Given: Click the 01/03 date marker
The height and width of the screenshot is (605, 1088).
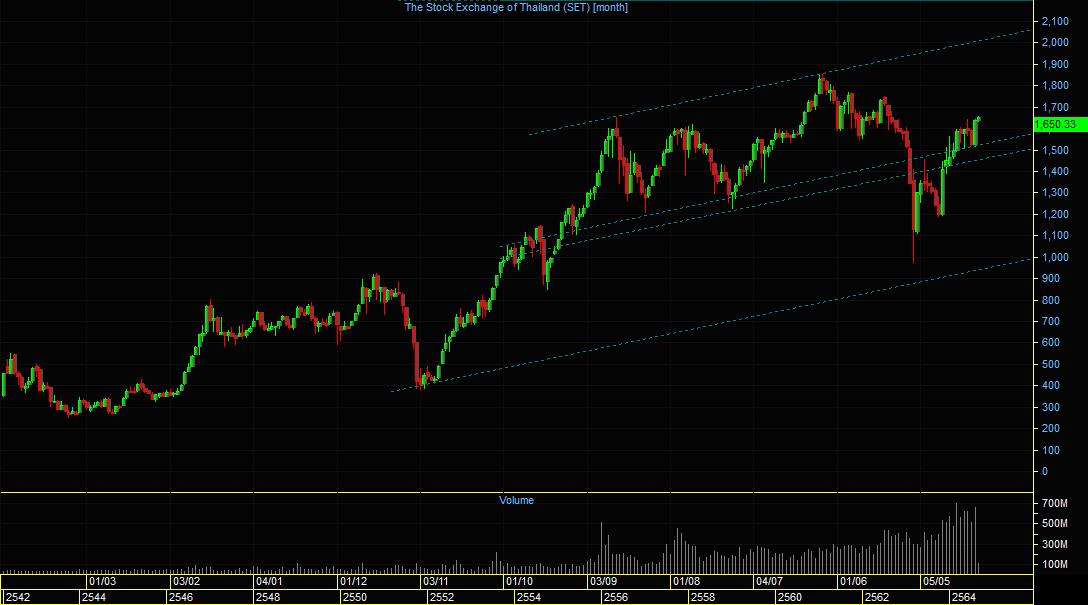Looking at the screenshot, I should click(x=102, y=581).
